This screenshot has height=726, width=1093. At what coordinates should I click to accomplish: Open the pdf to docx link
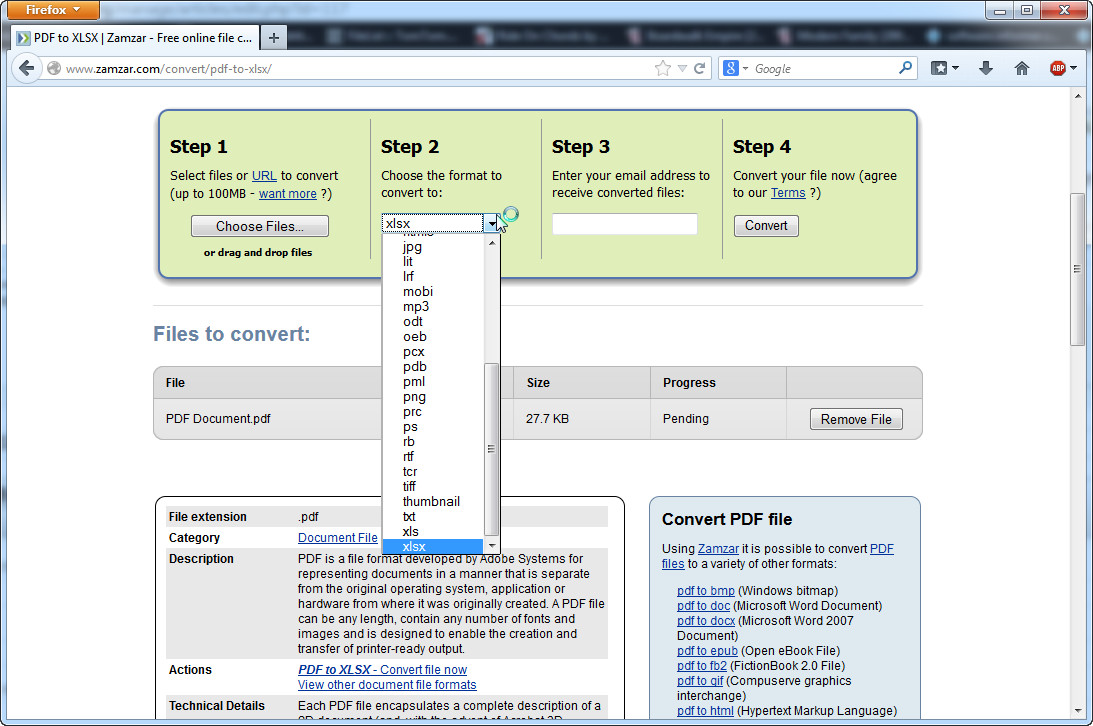705,621
